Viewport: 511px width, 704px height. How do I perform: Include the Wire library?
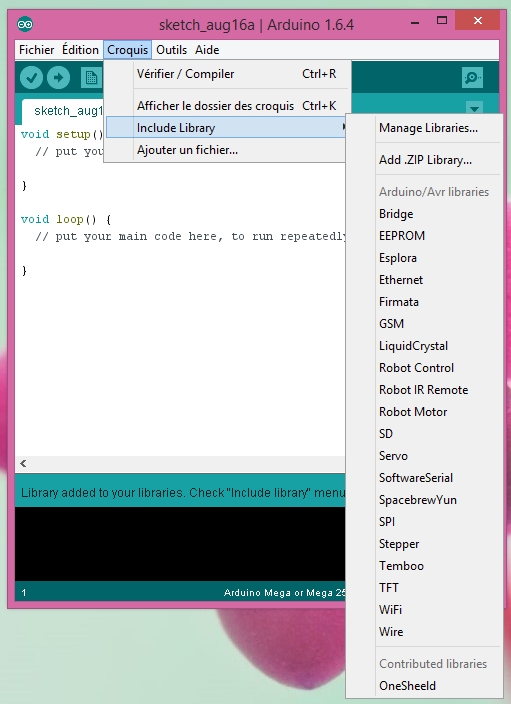tap(425, 632)
